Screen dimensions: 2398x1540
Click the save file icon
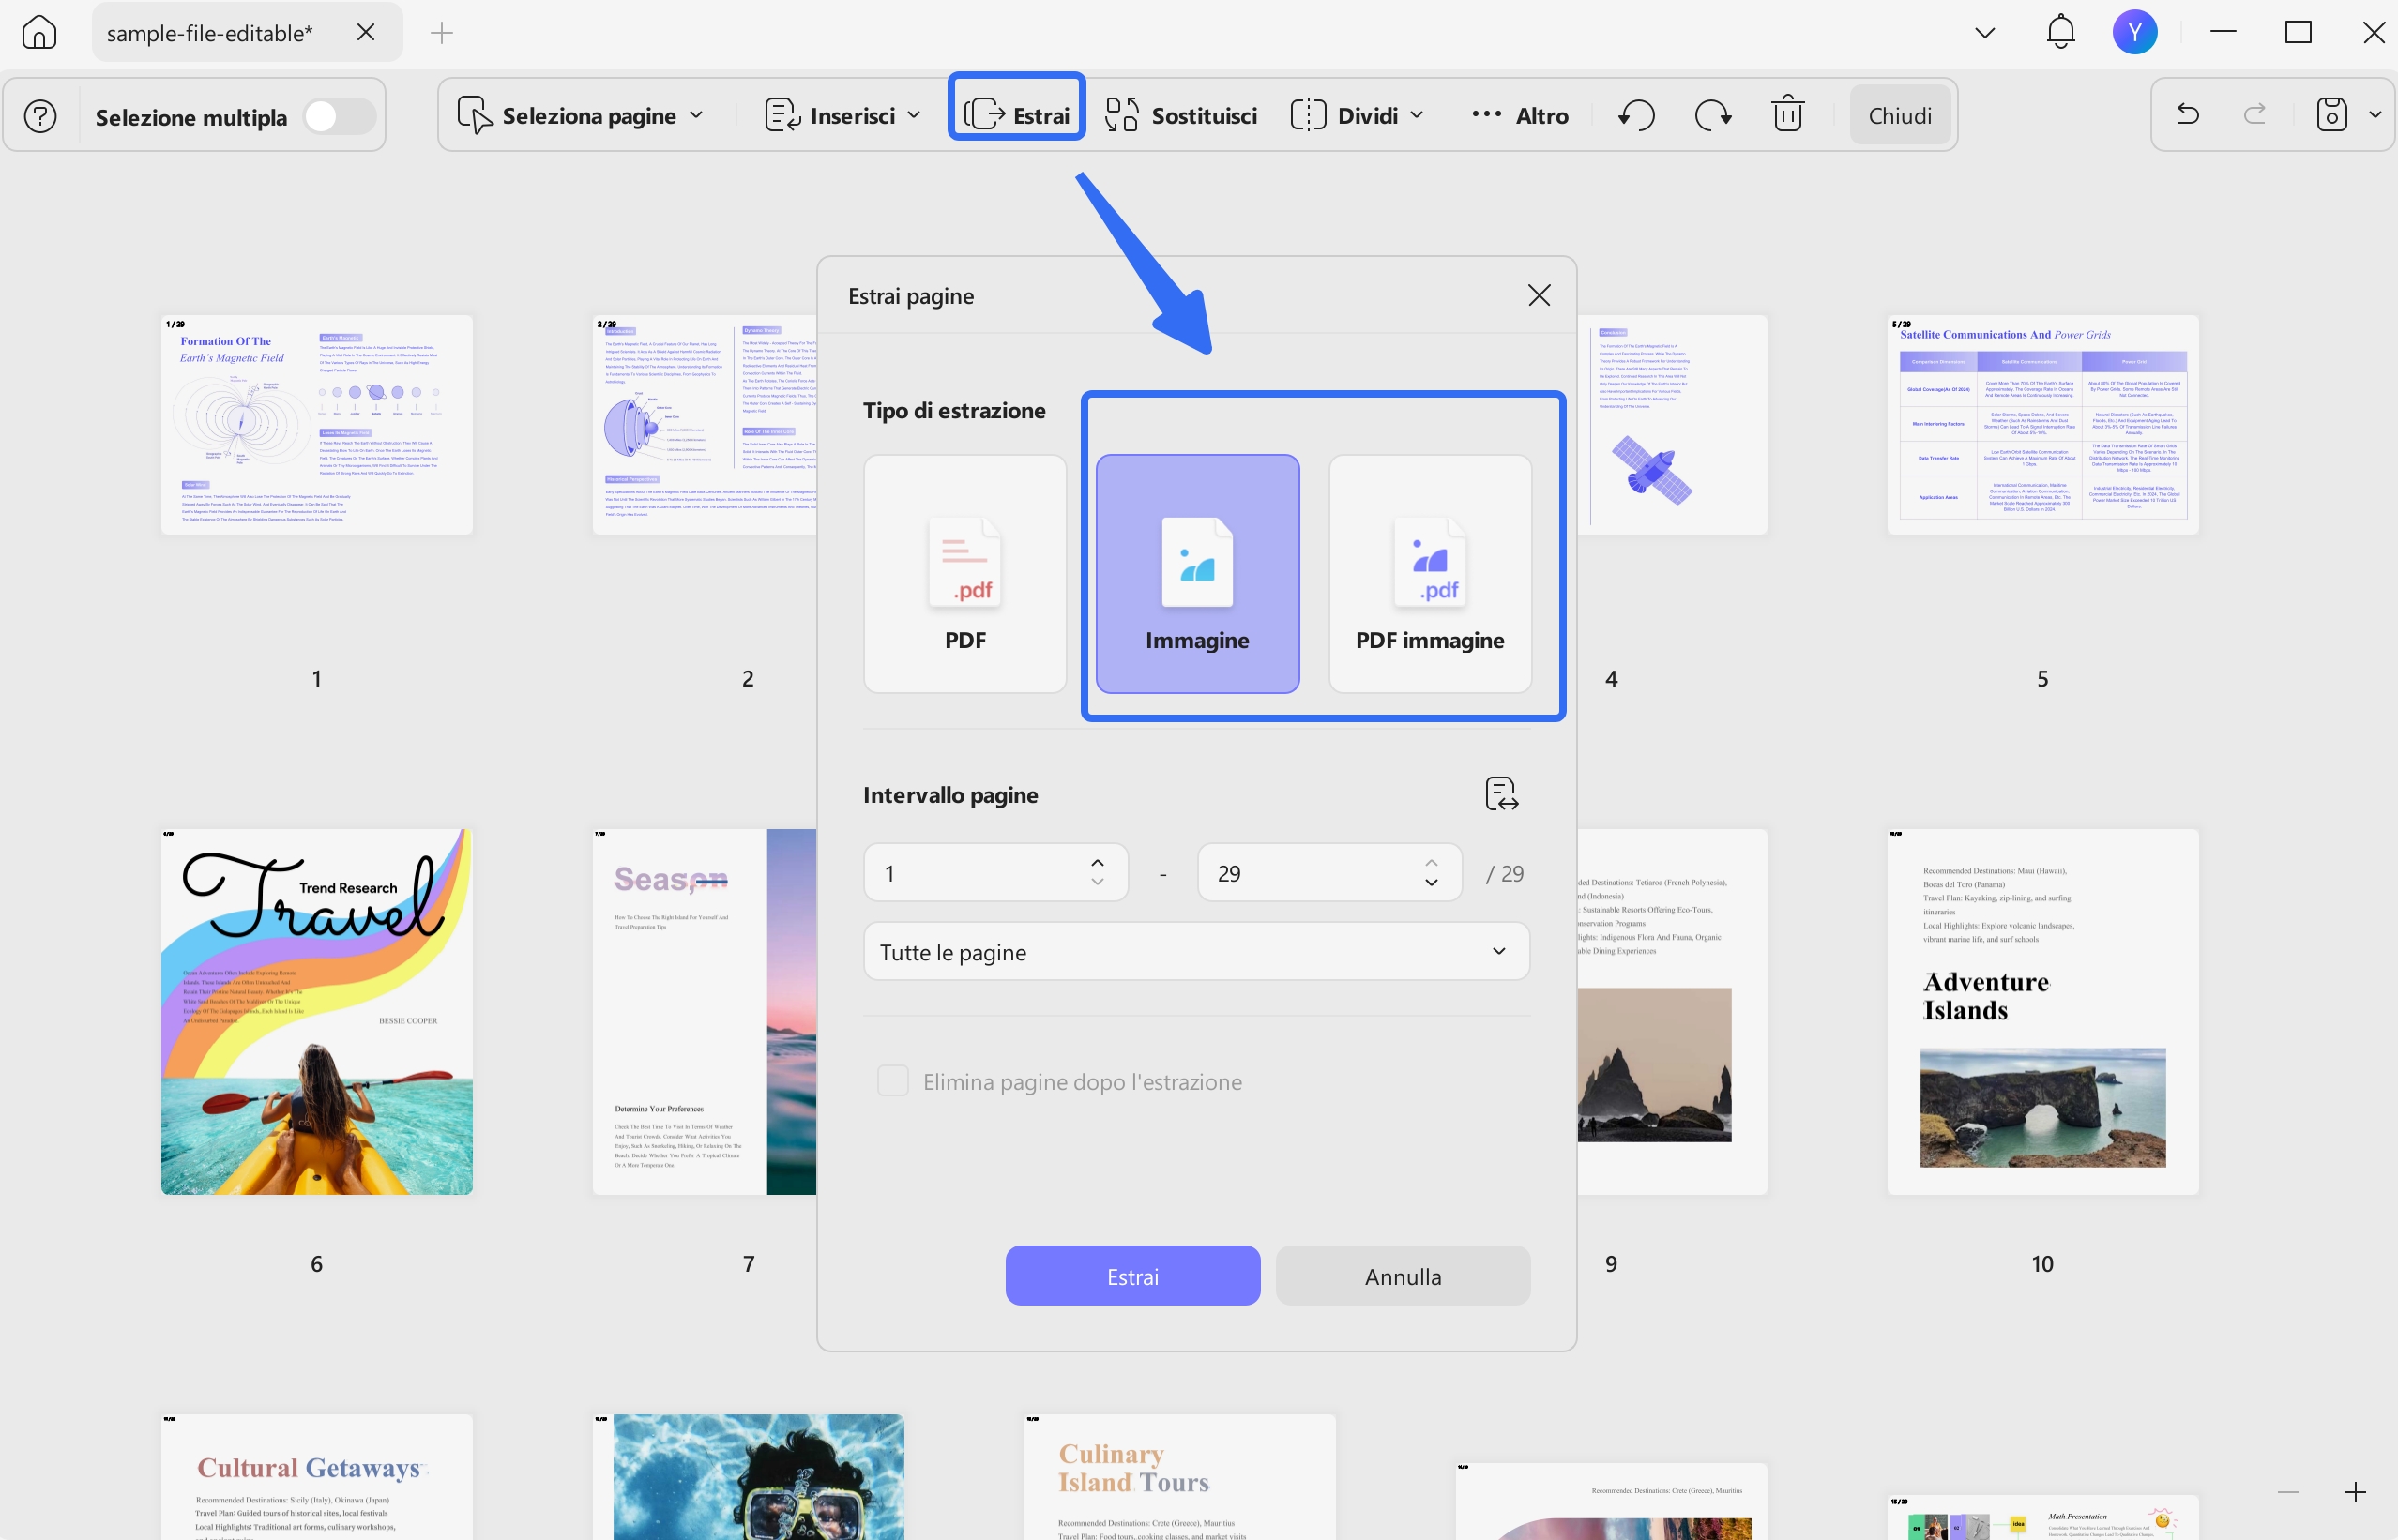pyautogui.click(x=2331, y=114)
